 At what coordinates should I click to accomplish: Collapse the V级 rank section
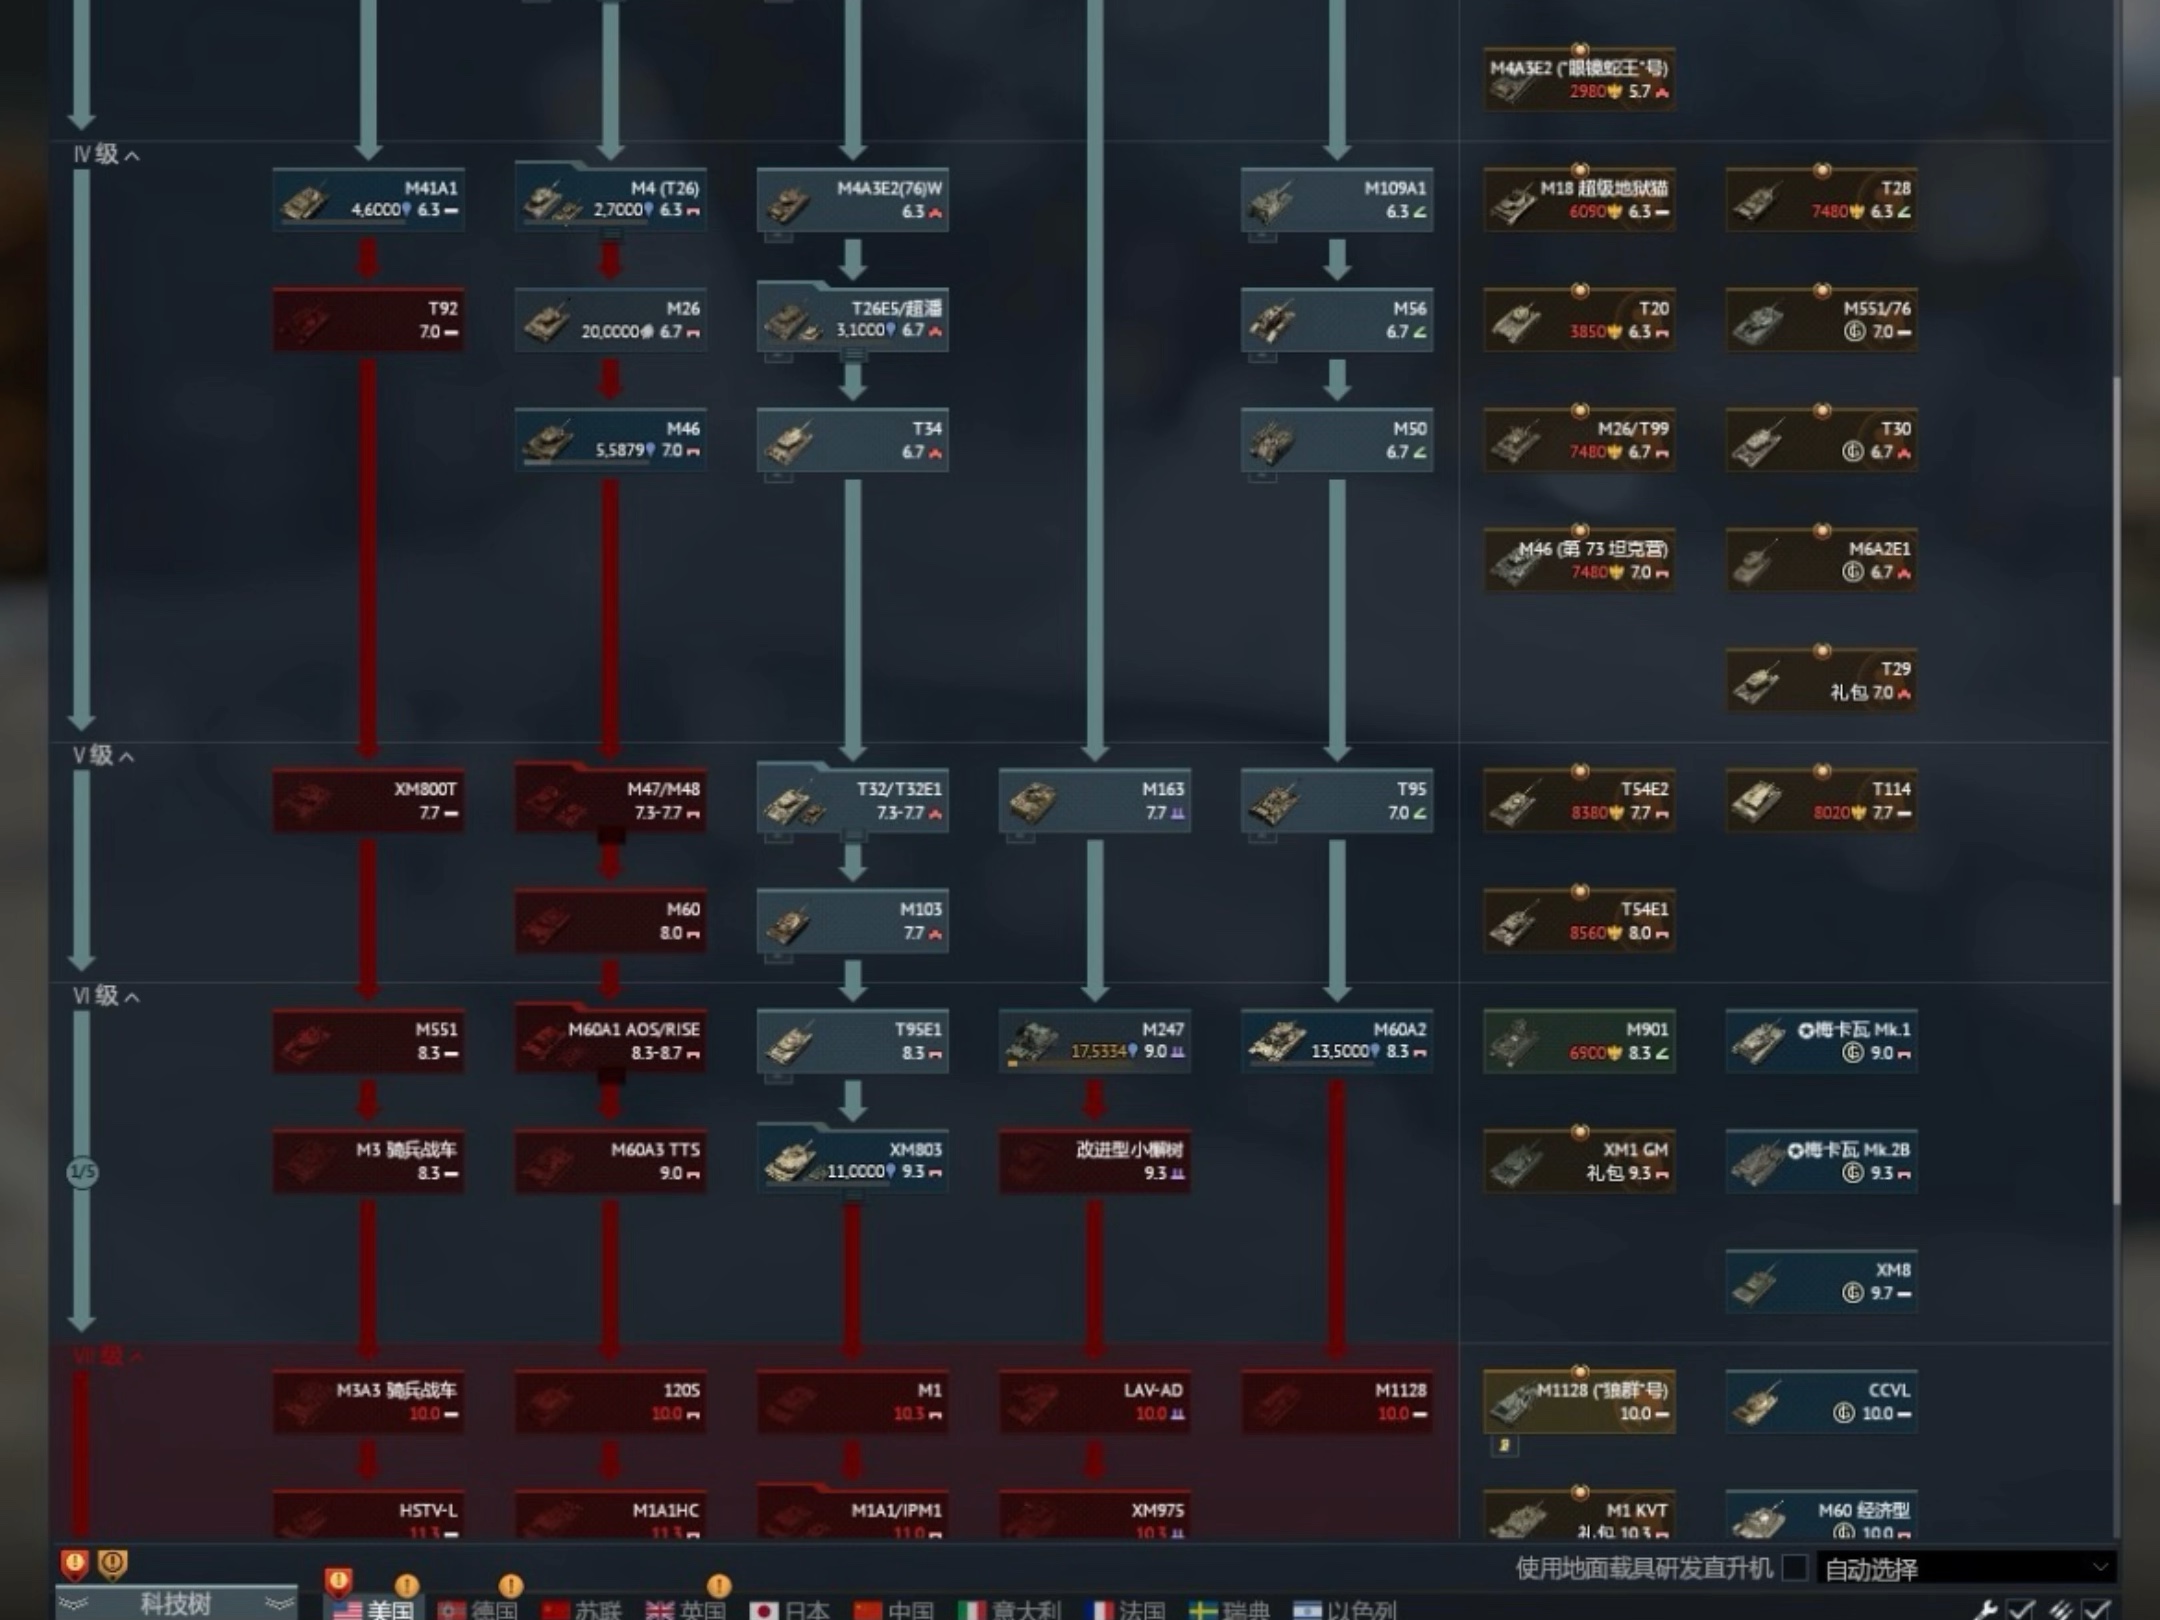[104, 755]
